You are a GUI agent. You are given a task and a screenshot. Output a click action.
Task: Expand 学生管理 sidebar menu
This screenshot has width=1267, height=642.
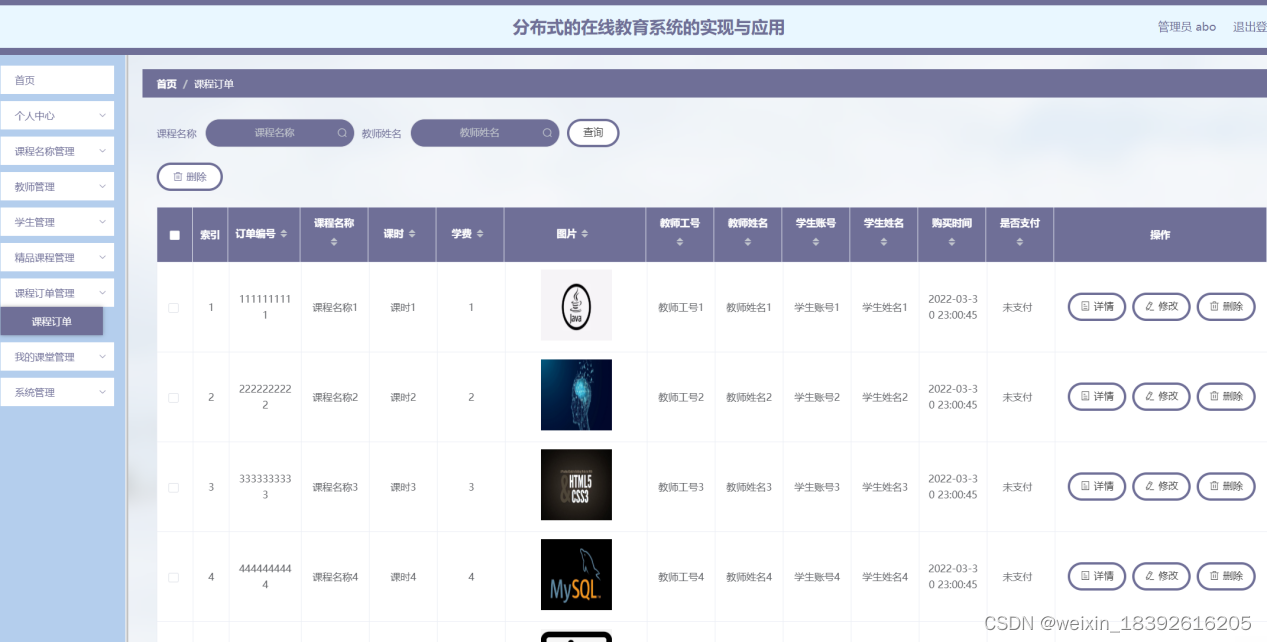click(57, 222)
